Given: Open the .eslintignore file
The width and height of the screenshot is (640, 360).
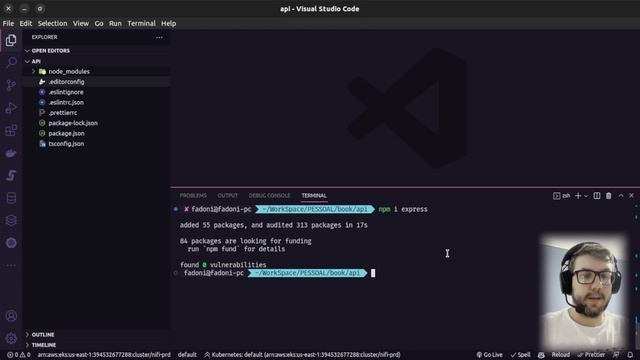Looking at the screenshot, I should 66,92.
